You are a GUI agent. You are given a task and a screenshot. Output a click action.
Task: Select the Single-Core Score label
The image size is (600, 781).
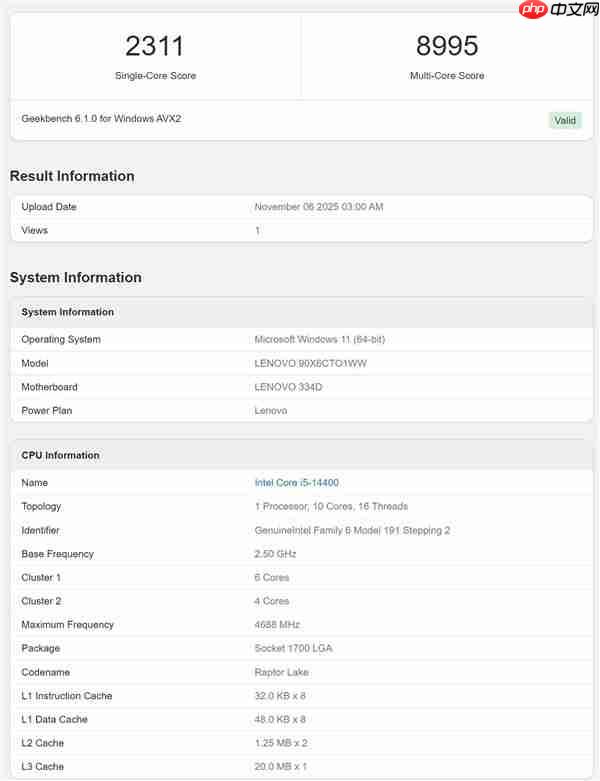click(x=155, y=76)
